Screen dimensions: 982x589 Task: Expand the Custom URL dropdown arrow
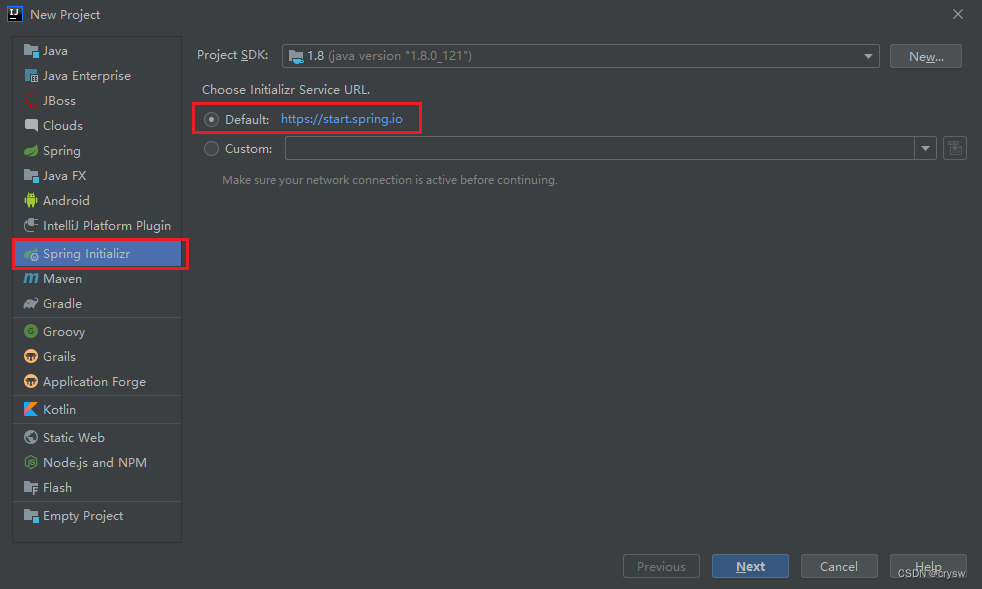(923, 149)
